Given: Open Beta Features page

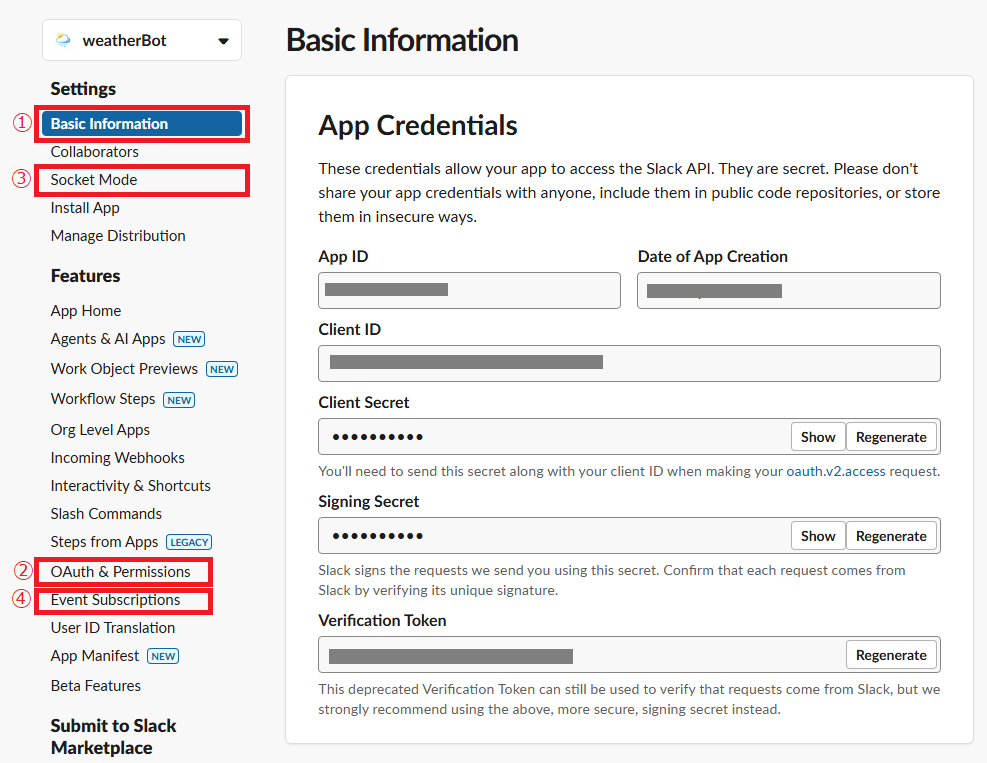Looking at the screenshot, I should [96, 686].
